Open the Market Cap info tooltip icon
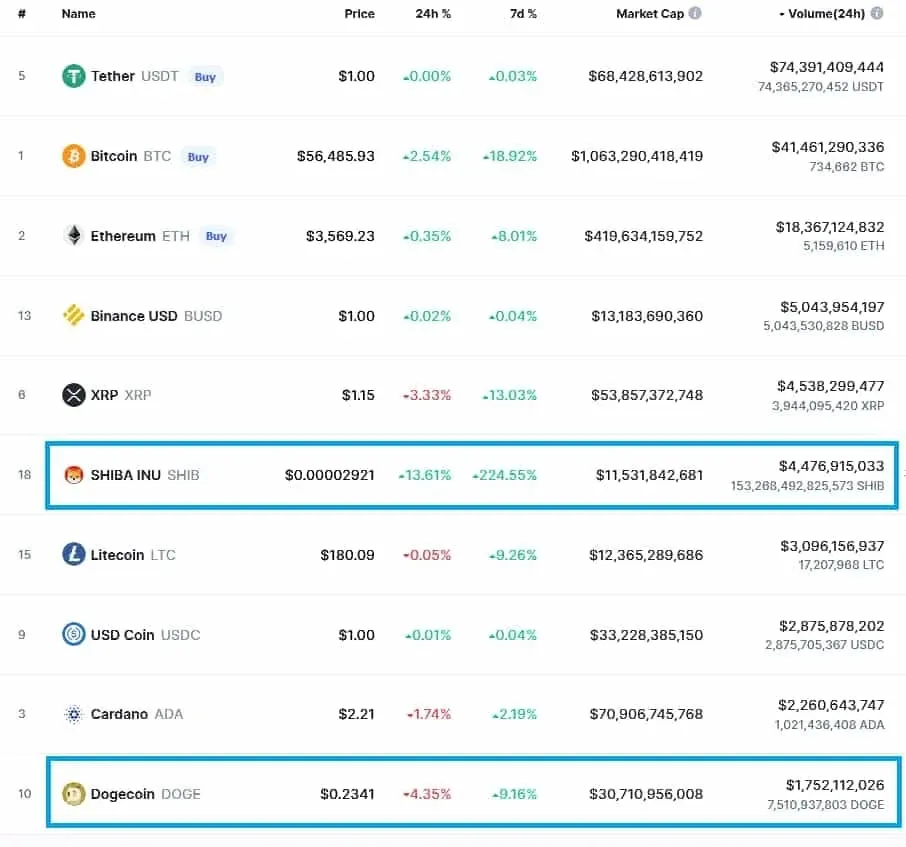Image resolution: width=906 pixels, height=847 pixels. (x=695, y=13)
